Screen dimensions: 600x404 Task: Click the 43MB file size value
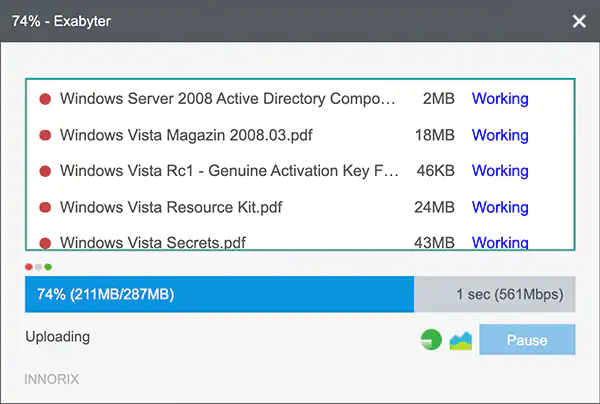click(x=434, y=243)
